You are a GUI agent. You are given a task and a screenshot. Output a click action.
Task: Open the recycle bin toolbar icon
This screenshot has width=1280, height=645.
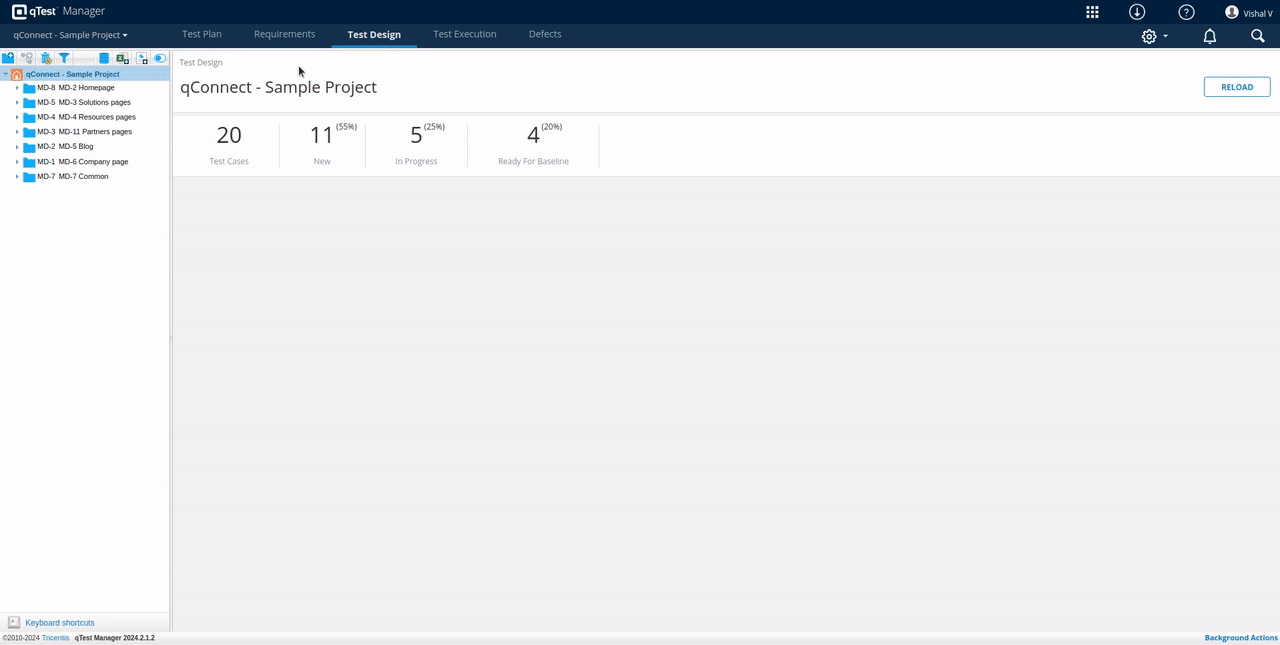(x=46, y=58)
